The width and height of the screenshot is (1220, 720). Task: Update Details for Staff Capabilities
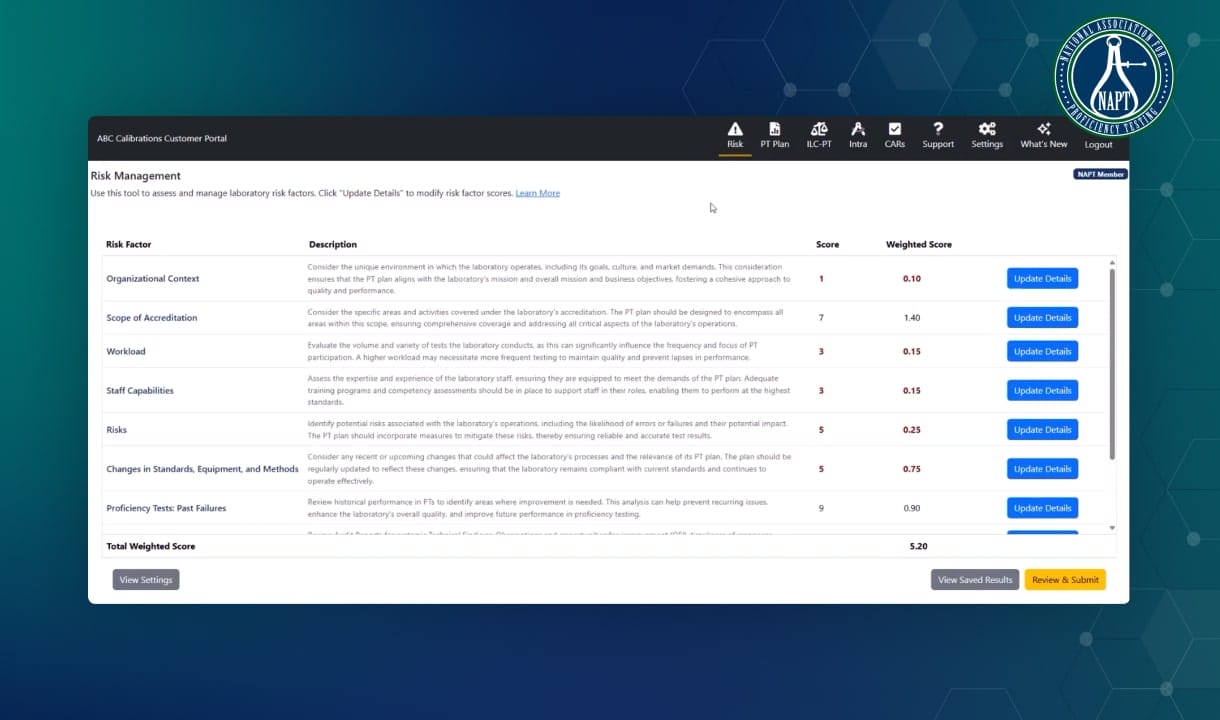pos(1042,391)
